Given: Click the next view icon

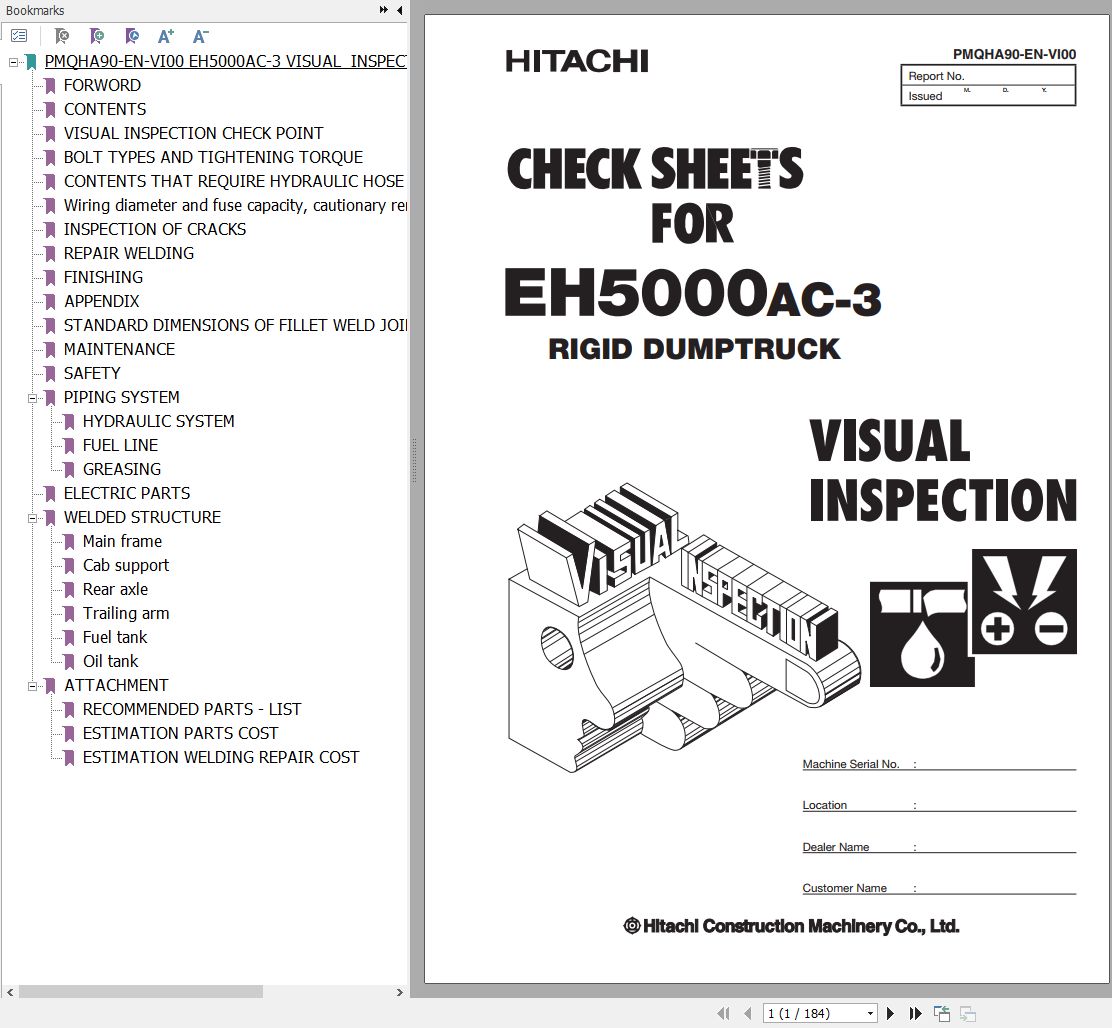Looking at the screenshot, I should [968, 1014].
